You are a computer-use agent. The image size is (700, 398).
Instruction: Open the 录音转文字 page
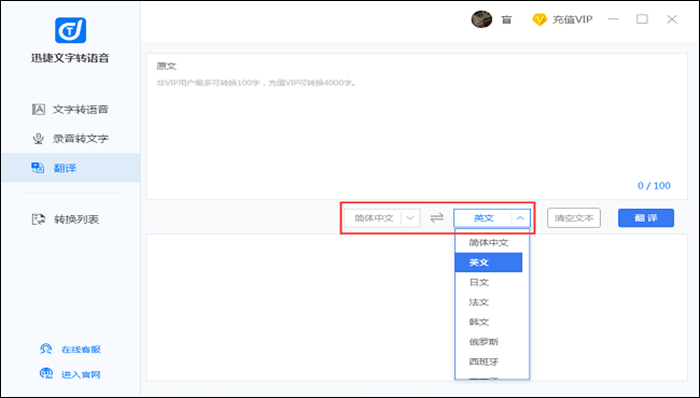click(x=71, y=139)
